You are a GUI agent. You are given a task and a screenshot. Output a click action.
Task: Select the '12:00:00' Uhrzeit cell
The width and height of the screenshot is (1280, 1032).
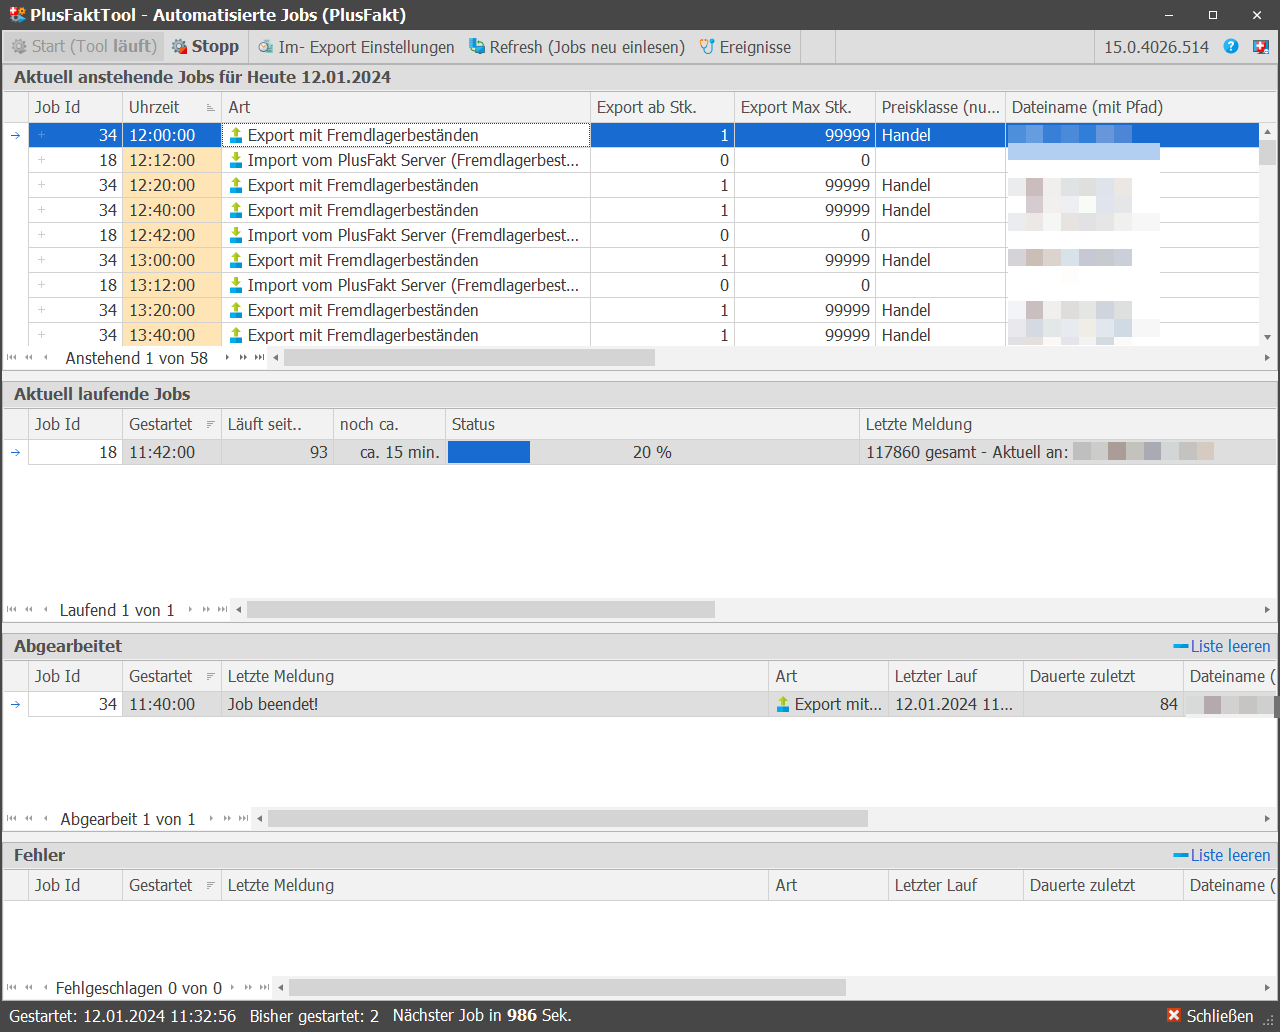pos(171,135)
